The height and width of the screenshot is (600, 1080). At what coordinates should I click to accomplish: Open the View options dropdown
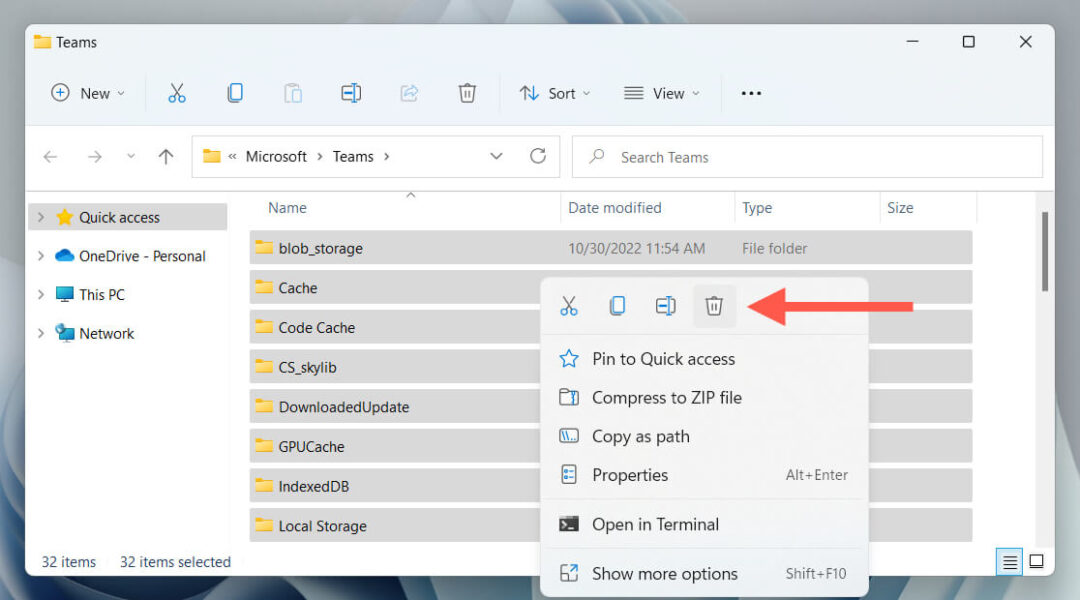tap(662, 92)
